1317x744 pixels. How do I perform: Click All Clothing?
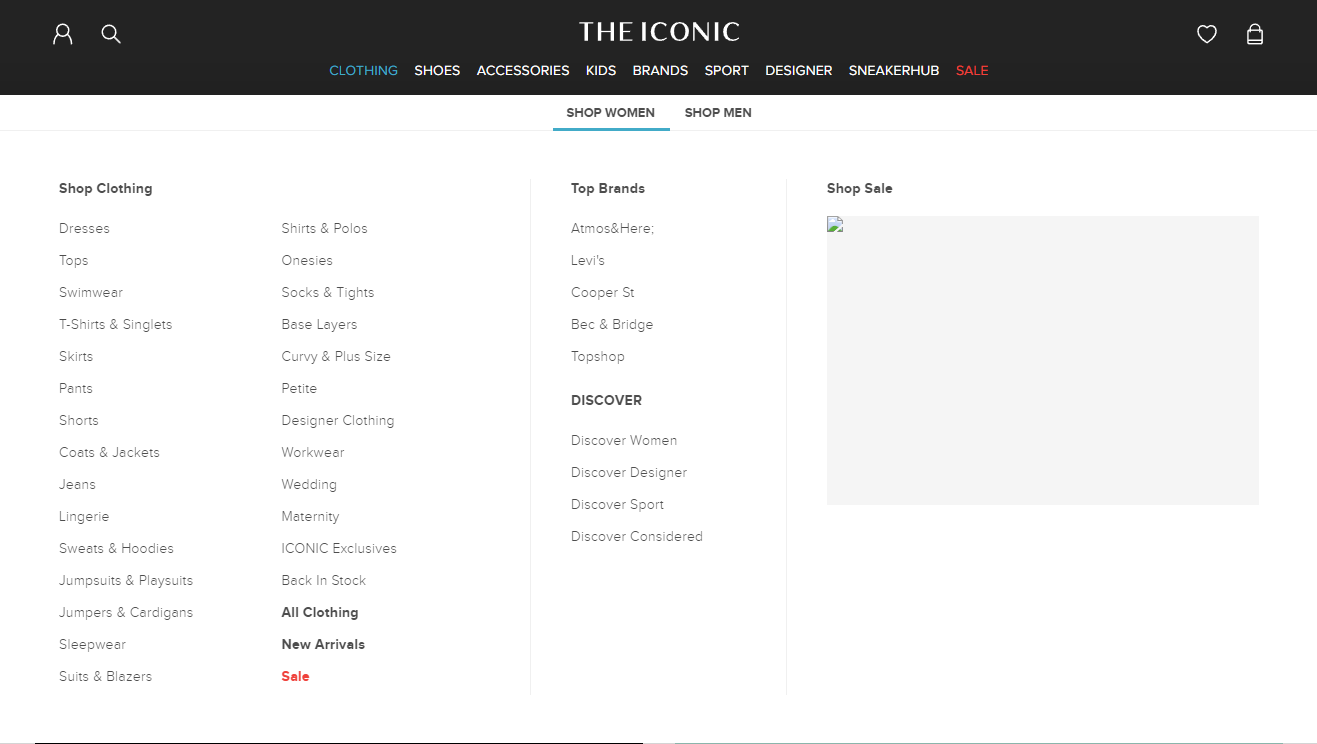[x=319, y=612]
